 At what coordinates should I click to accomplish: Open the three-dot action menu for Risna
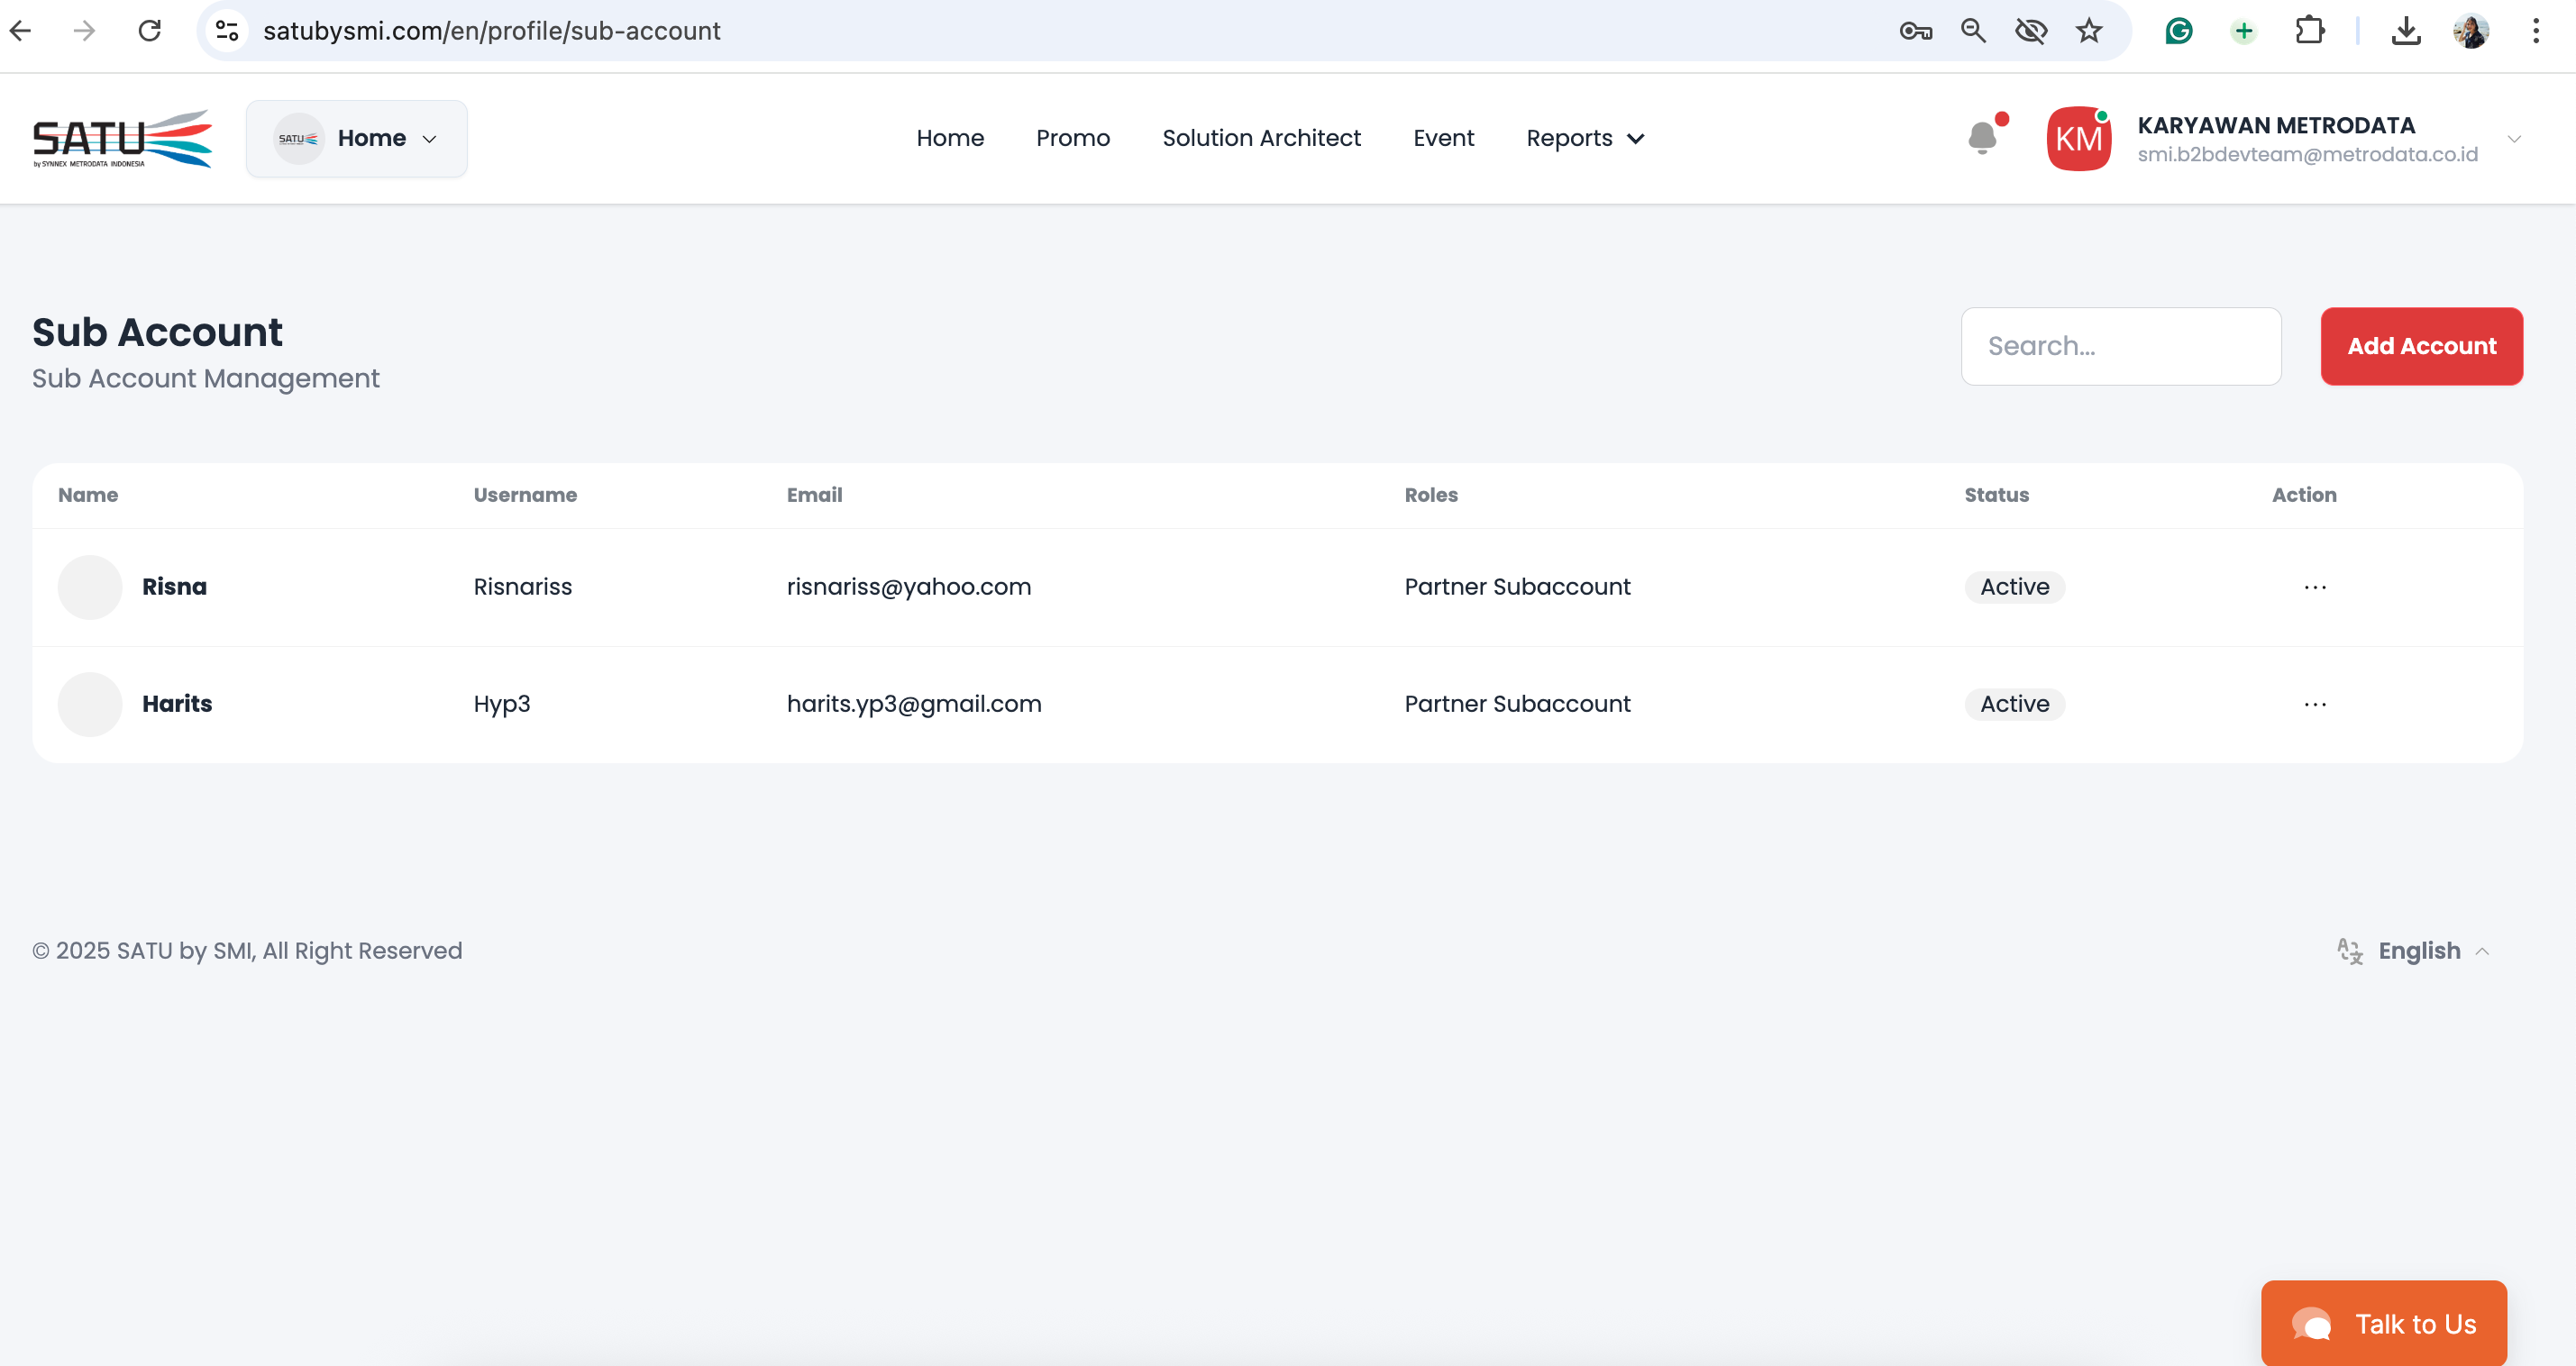pos(2314,587)
